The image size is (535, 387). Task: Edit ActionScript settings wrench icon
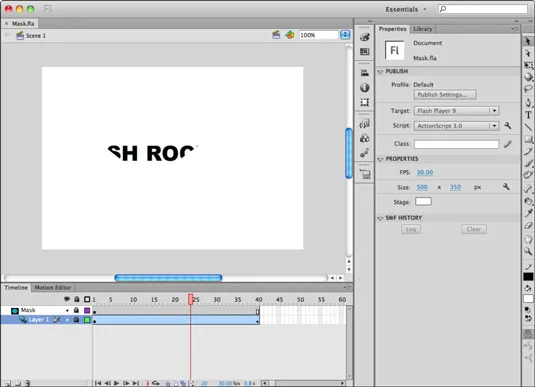point(508,126)
